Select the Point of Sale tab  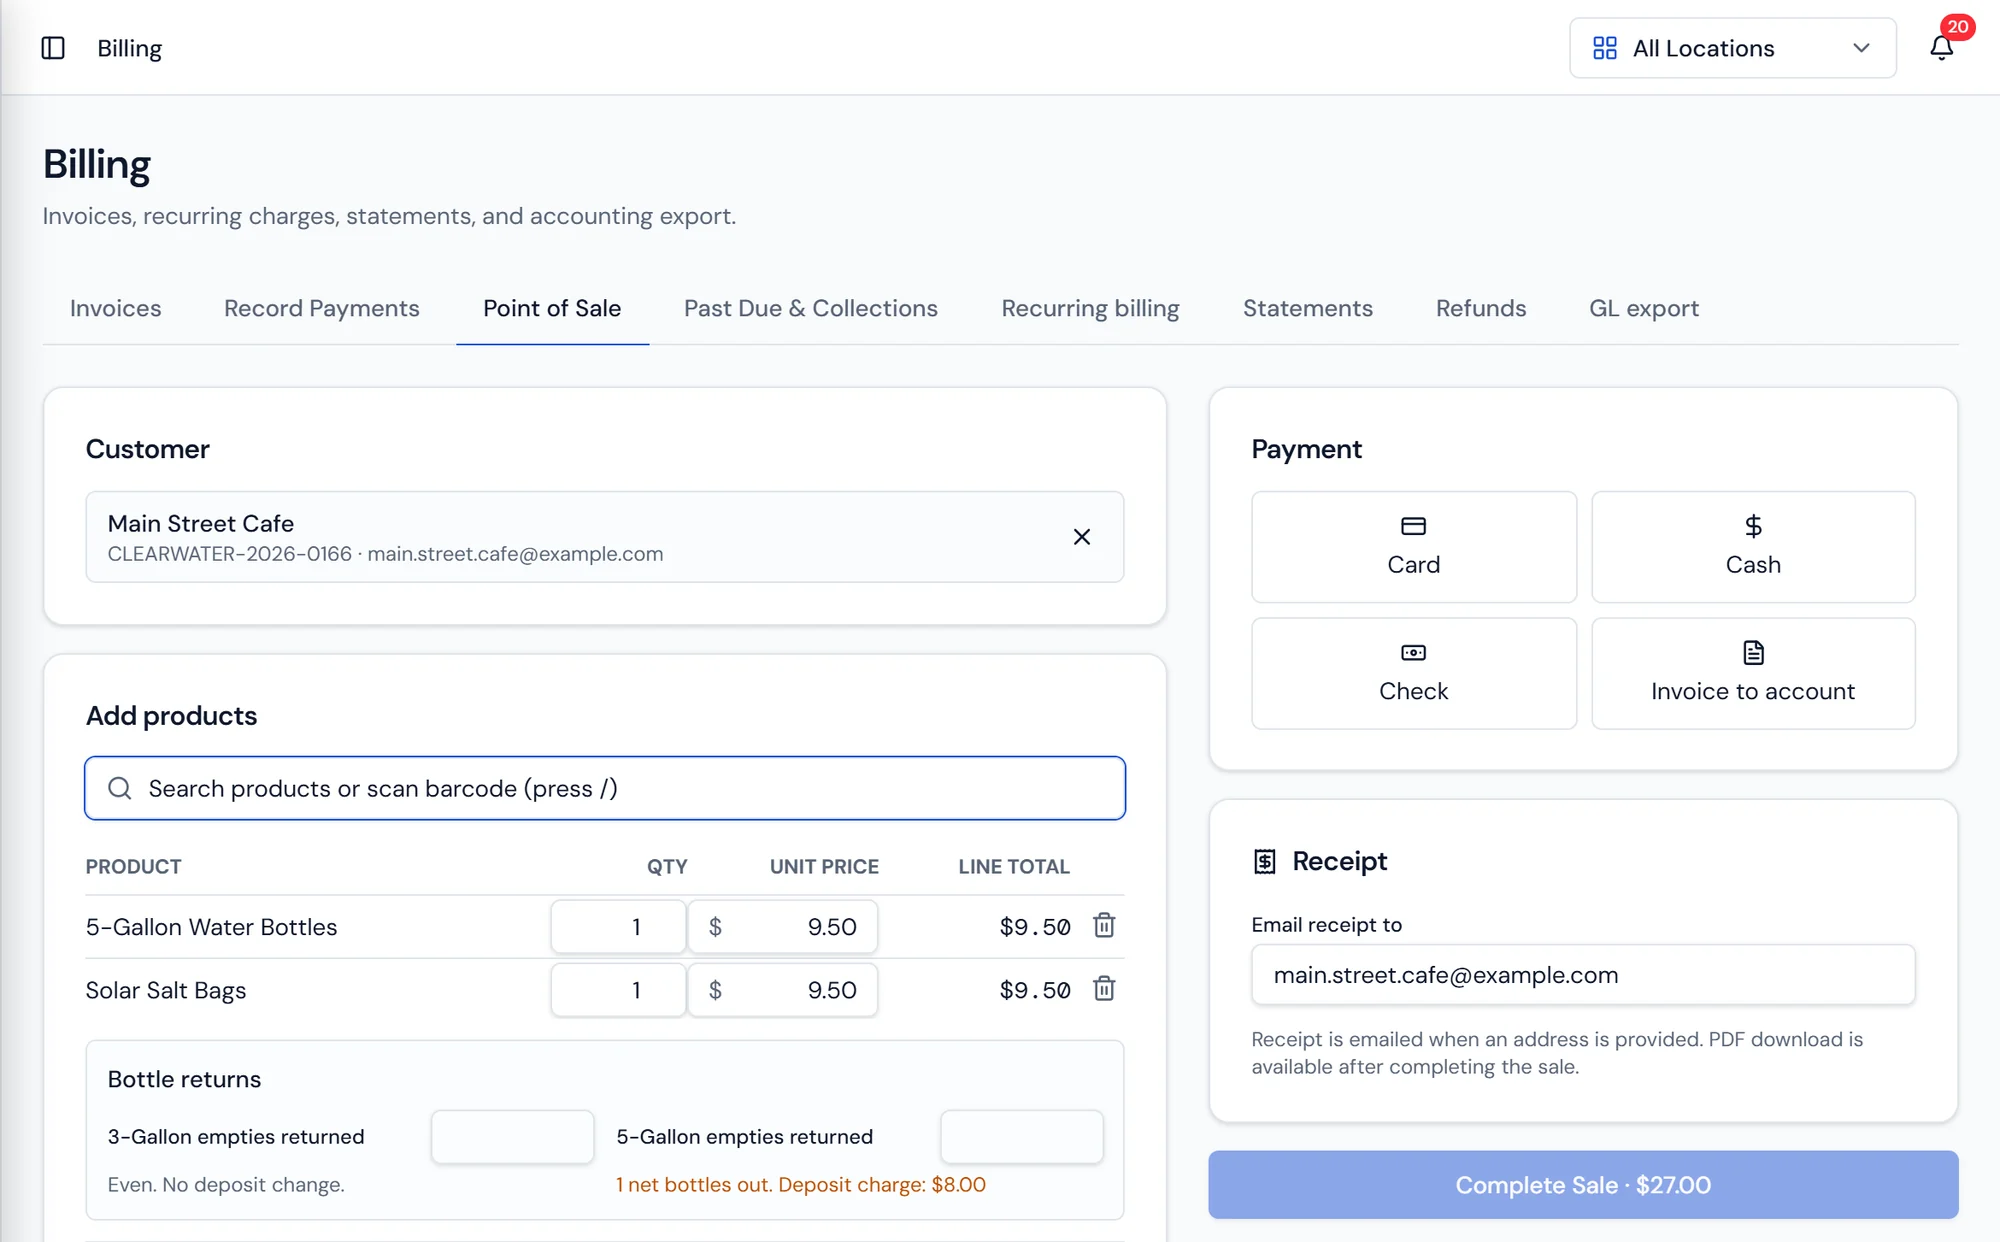(552, 308)
